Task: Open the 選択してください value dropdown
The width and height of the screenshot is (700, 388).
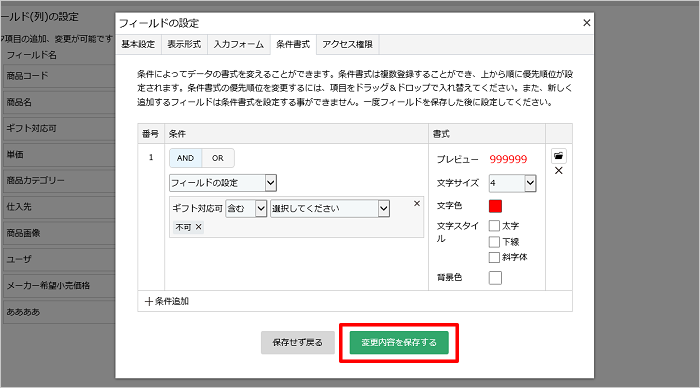Action: pos(330,209)
